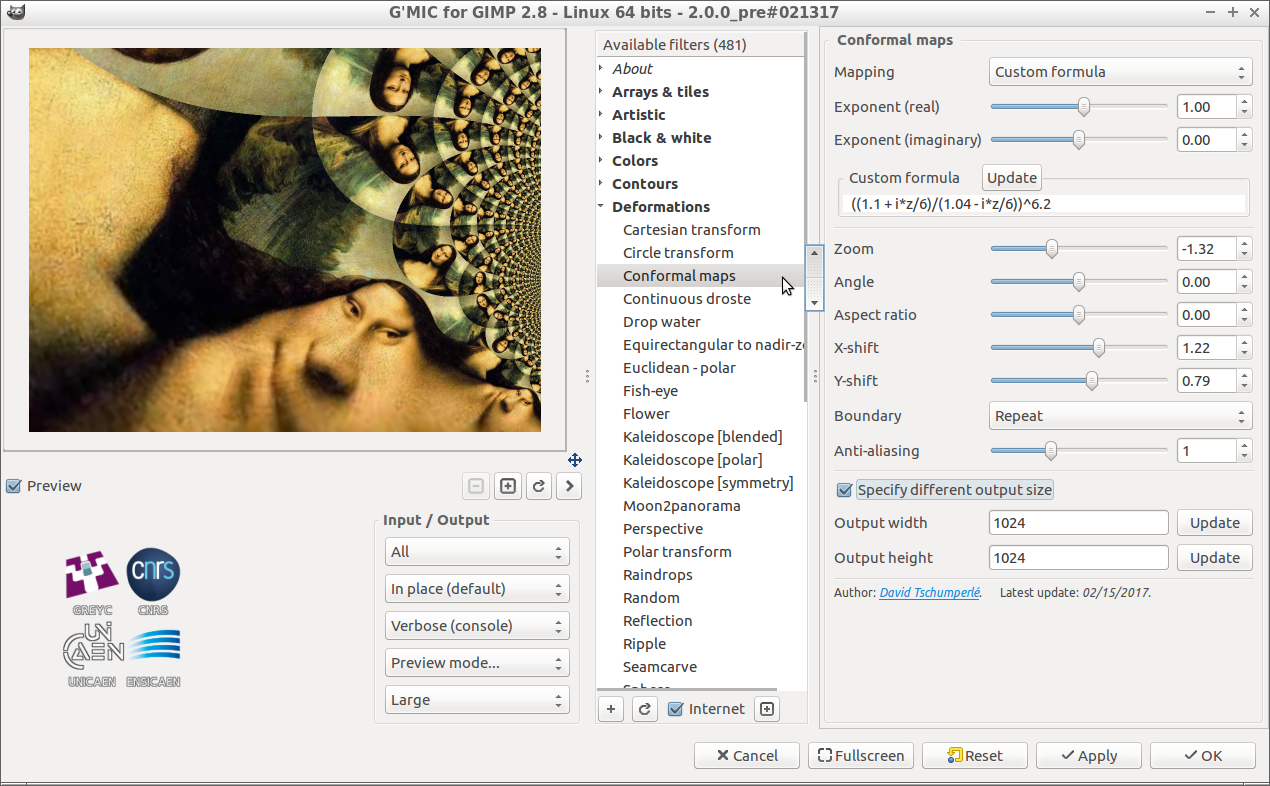The height and width of the screenshot is (786, 1270).
Task: Expand the Arrays & tiles category
Action: (x=601, y=92)
